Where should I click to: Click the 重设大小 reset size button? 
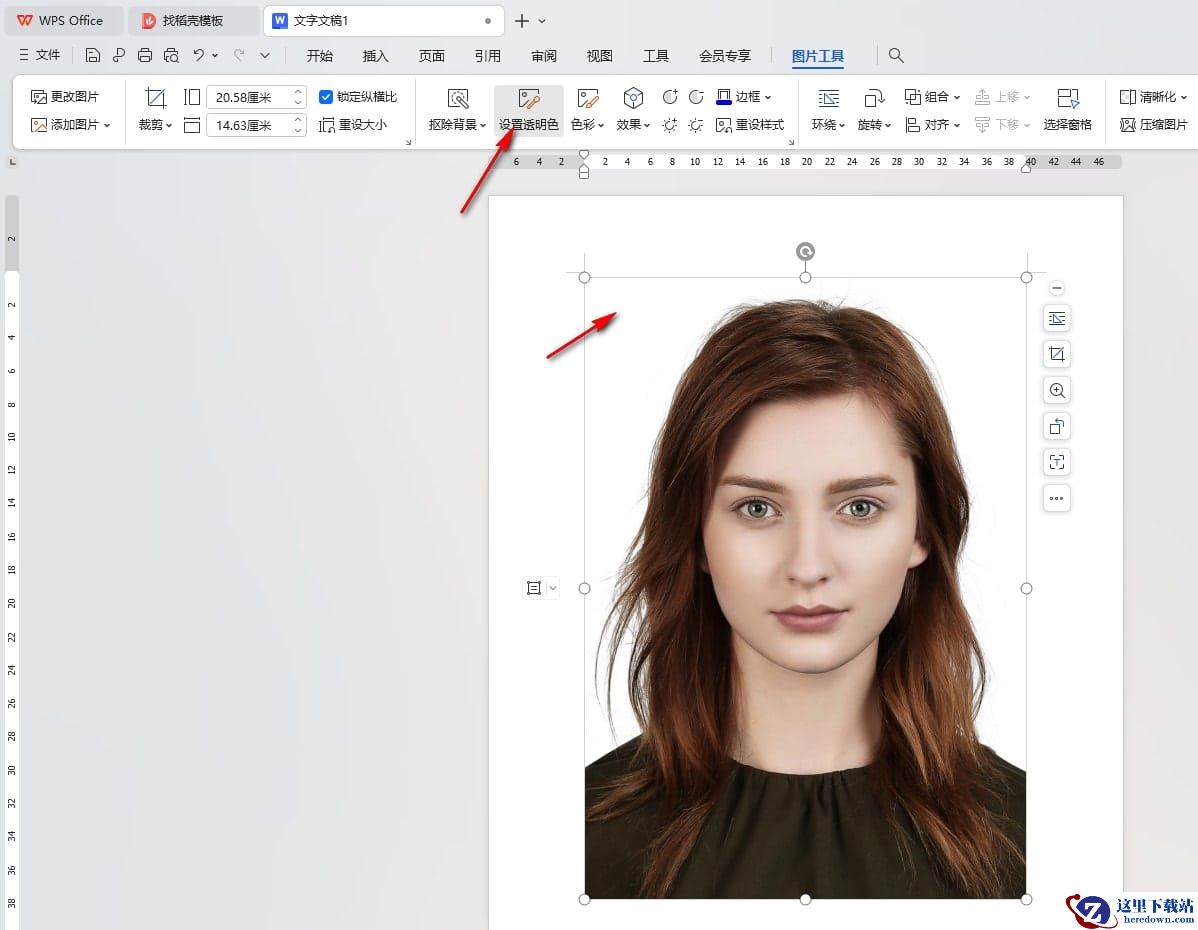pyautogui.click(x=353, y=125)
